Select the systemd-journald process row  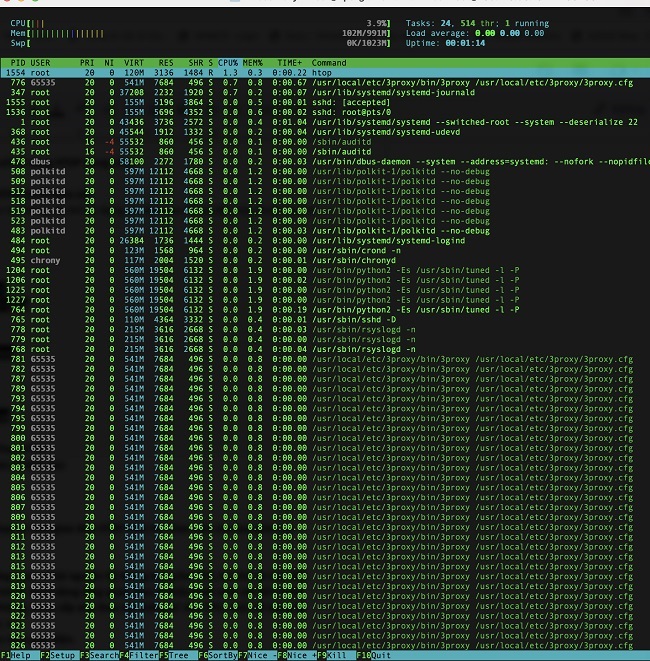click(325, 92)
